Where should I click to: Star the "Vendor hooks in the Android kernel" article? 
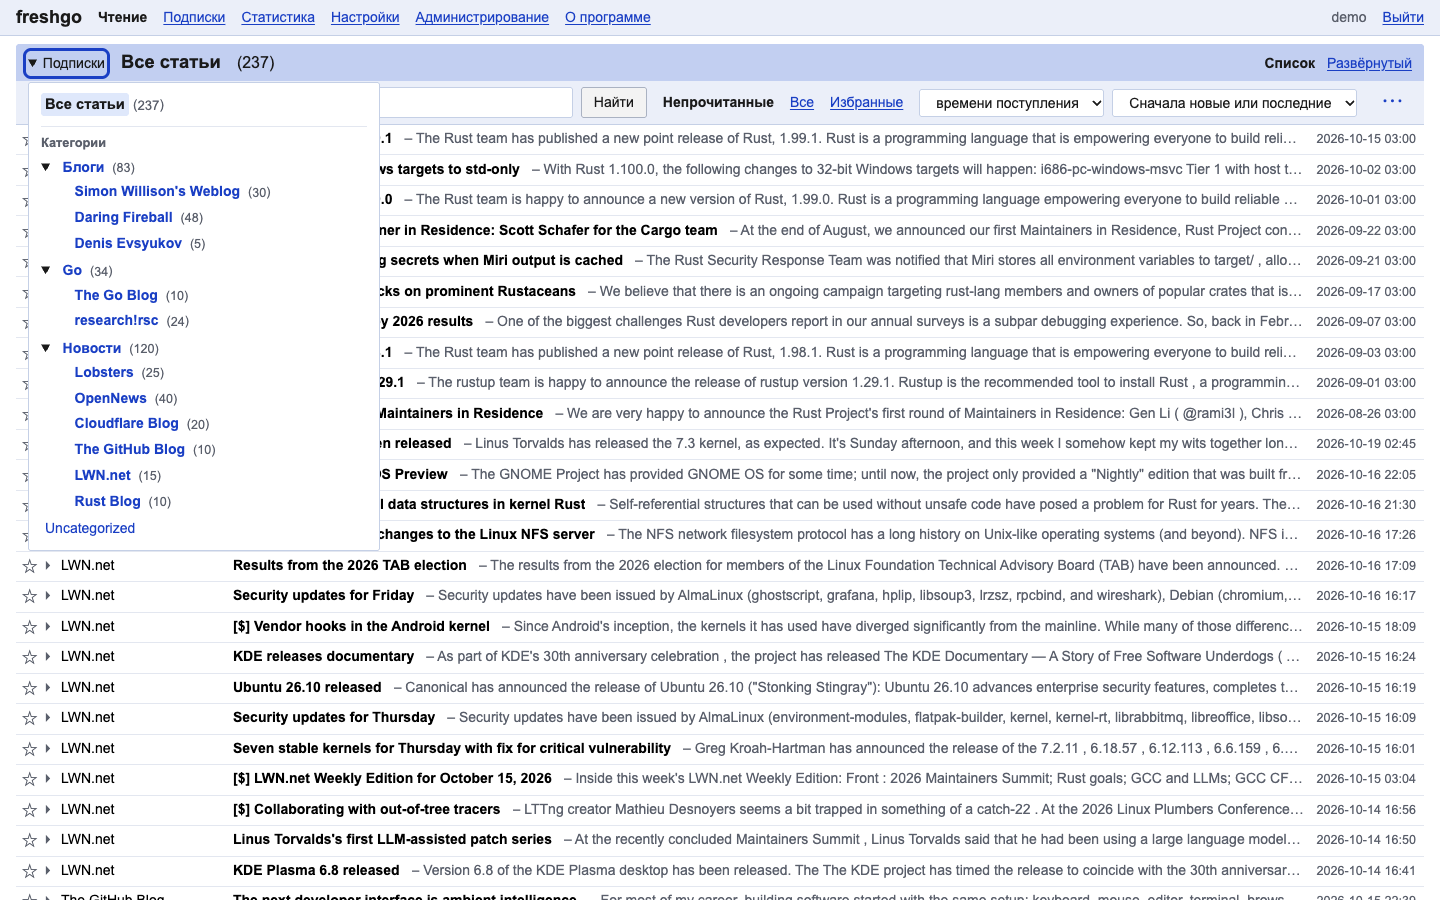point(30,627)
